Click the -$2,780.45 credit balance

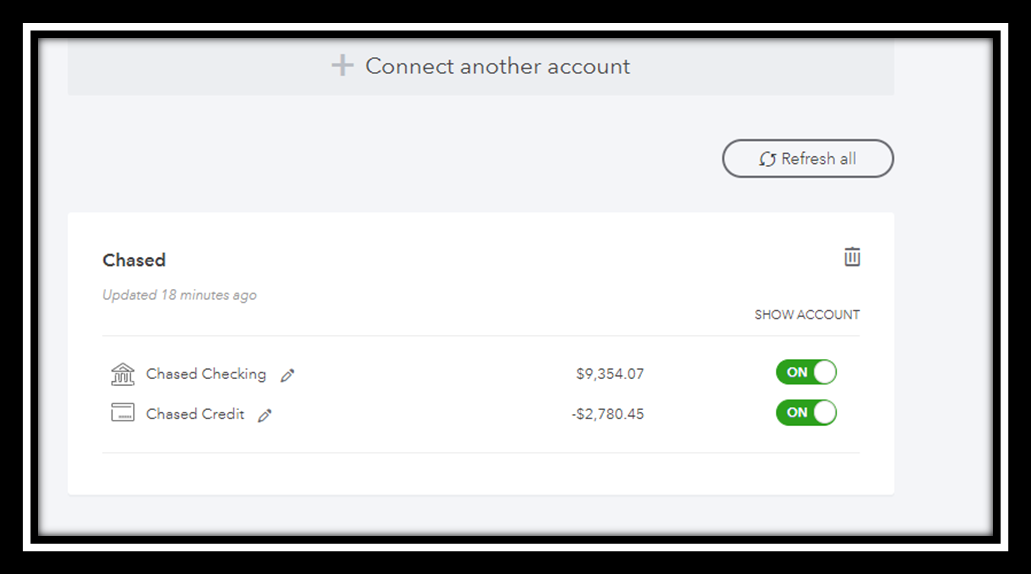pos(608,414)
